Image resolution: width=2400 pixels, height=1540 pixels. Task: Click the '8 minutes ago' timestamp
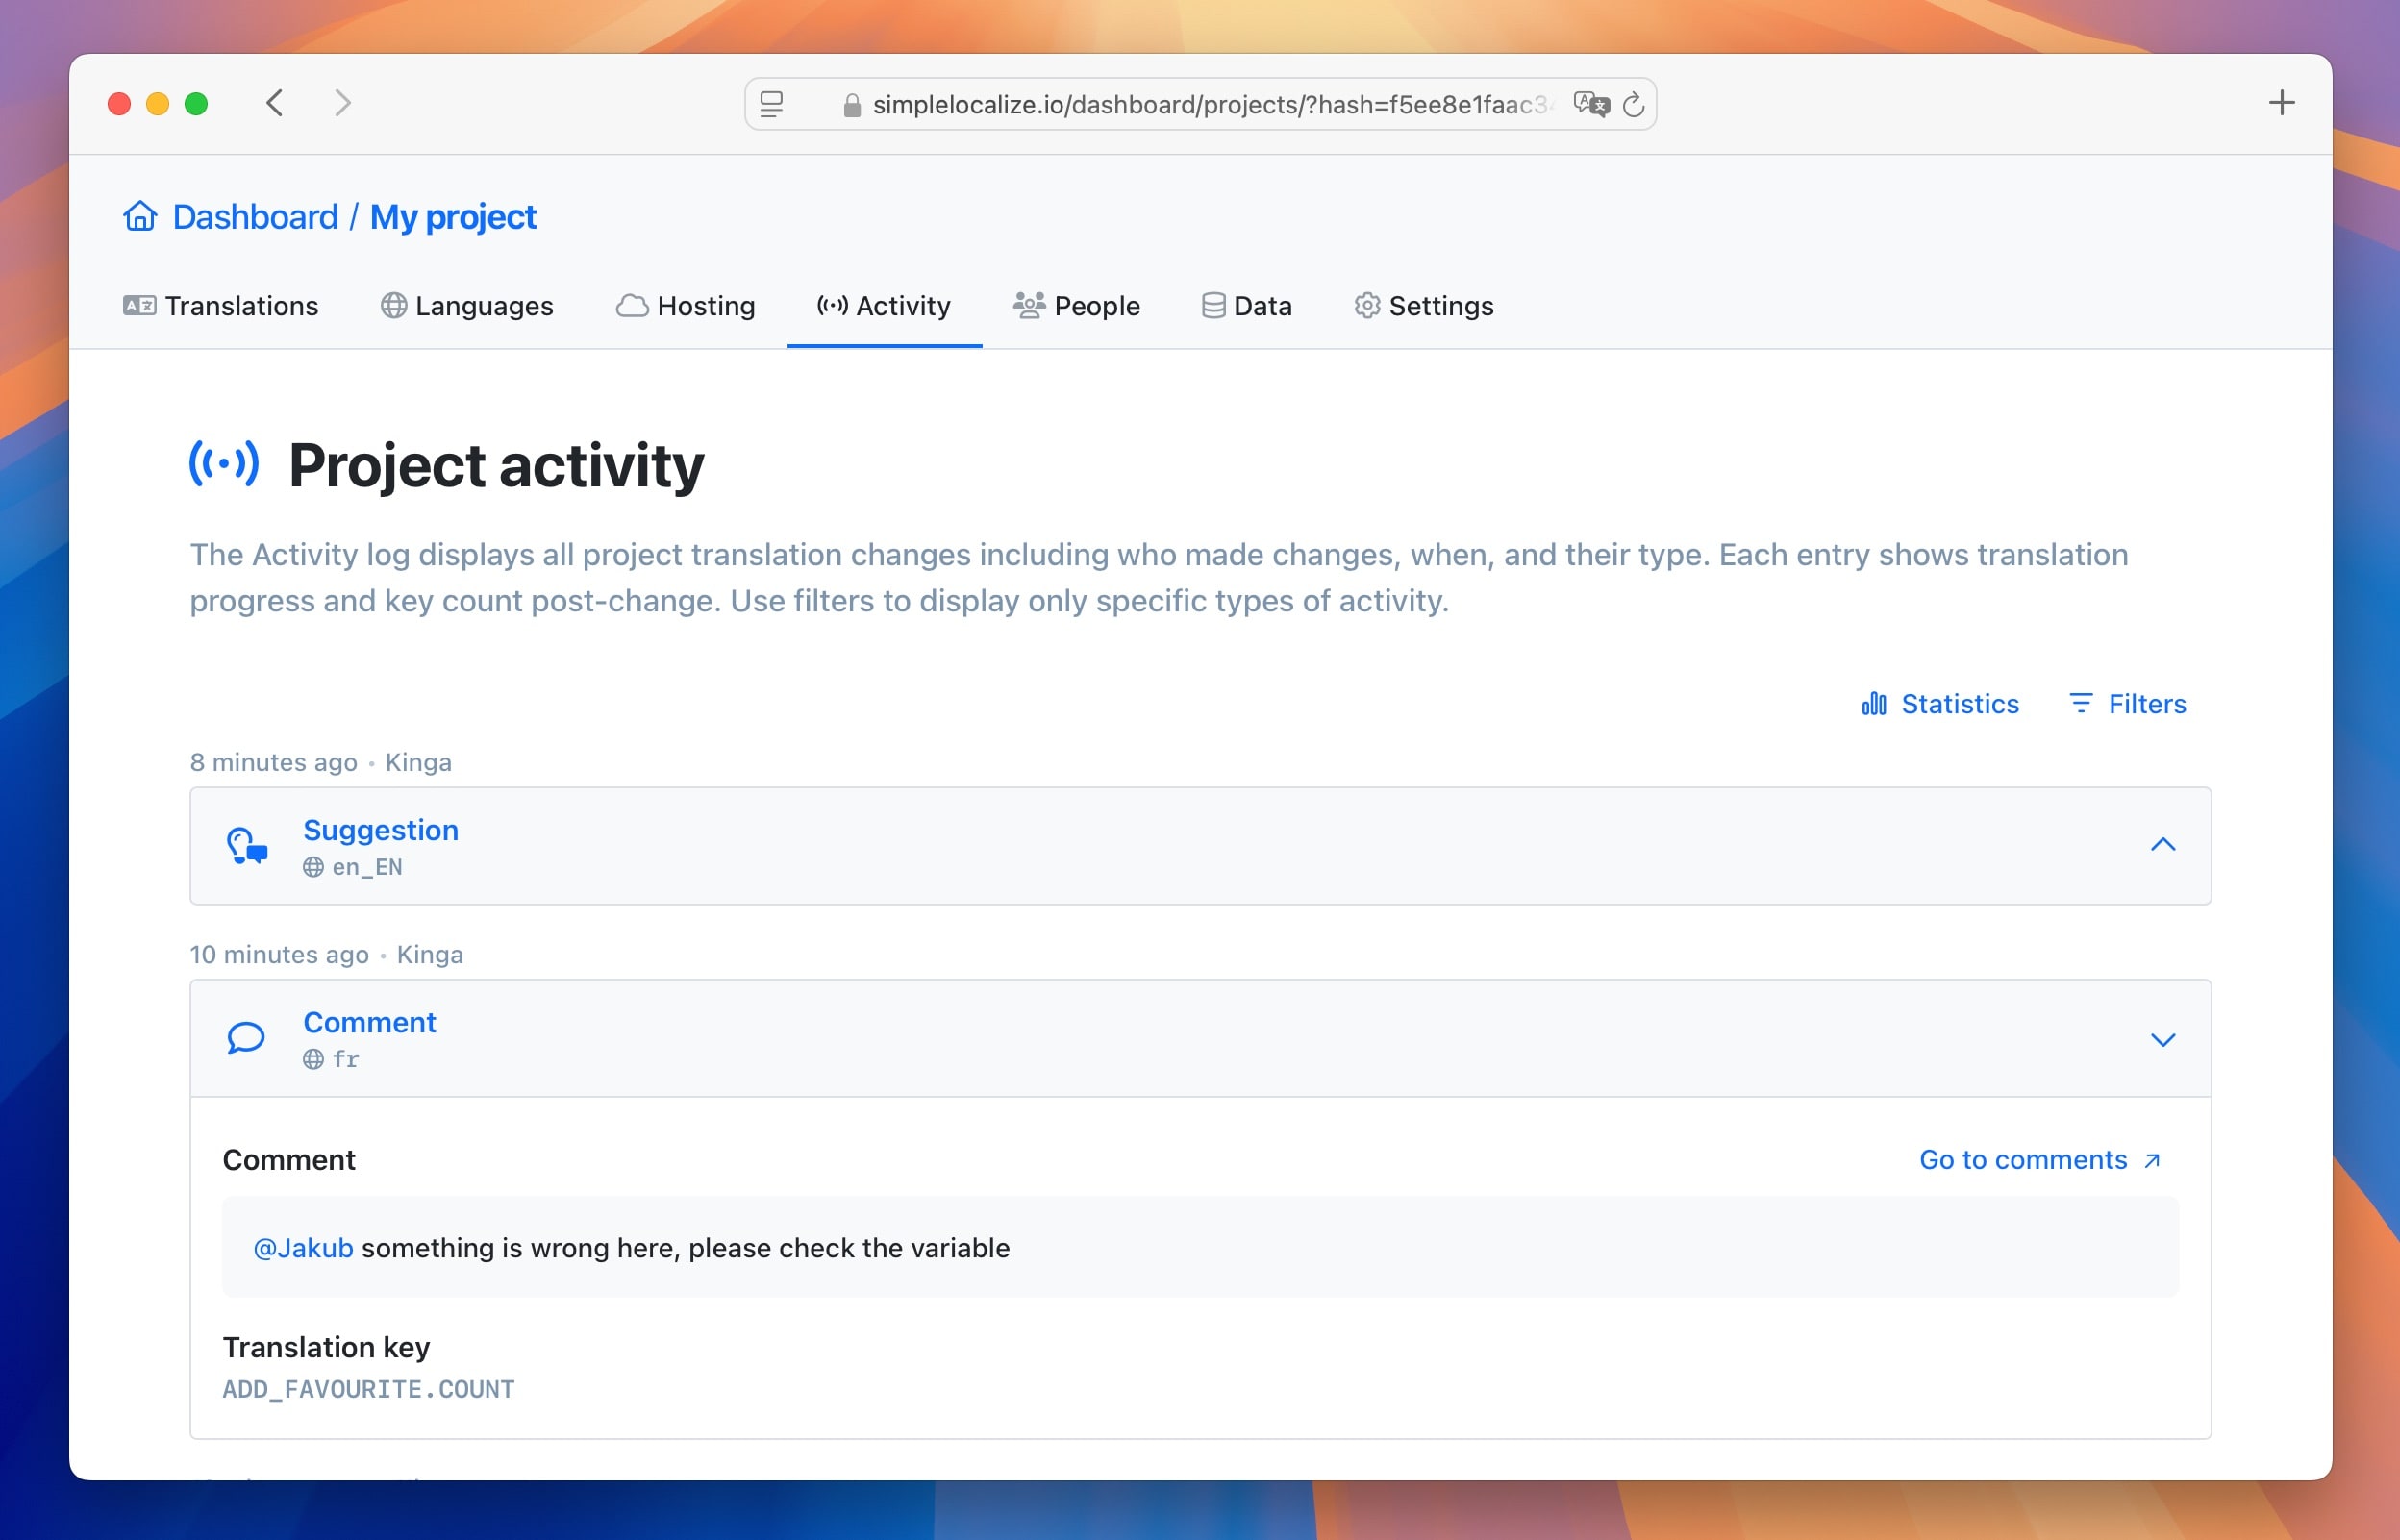[274, 762]
